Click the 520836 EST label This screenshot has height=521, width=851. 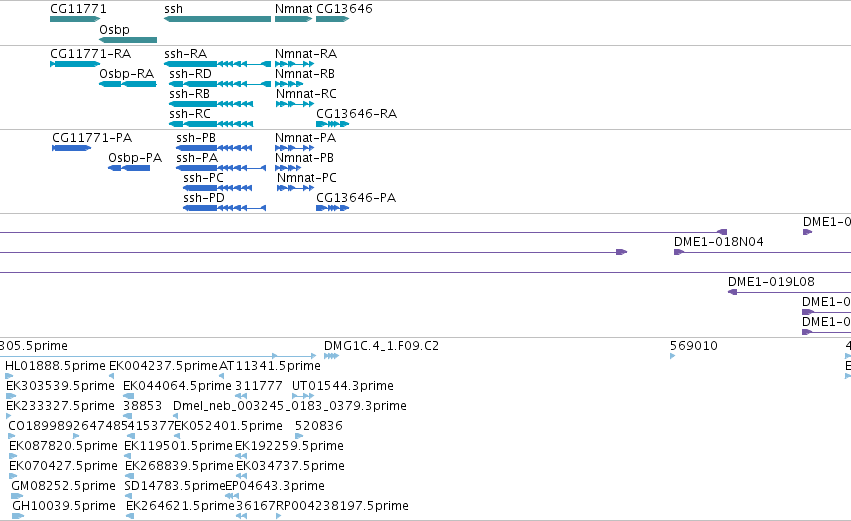(x=319, y=427)
